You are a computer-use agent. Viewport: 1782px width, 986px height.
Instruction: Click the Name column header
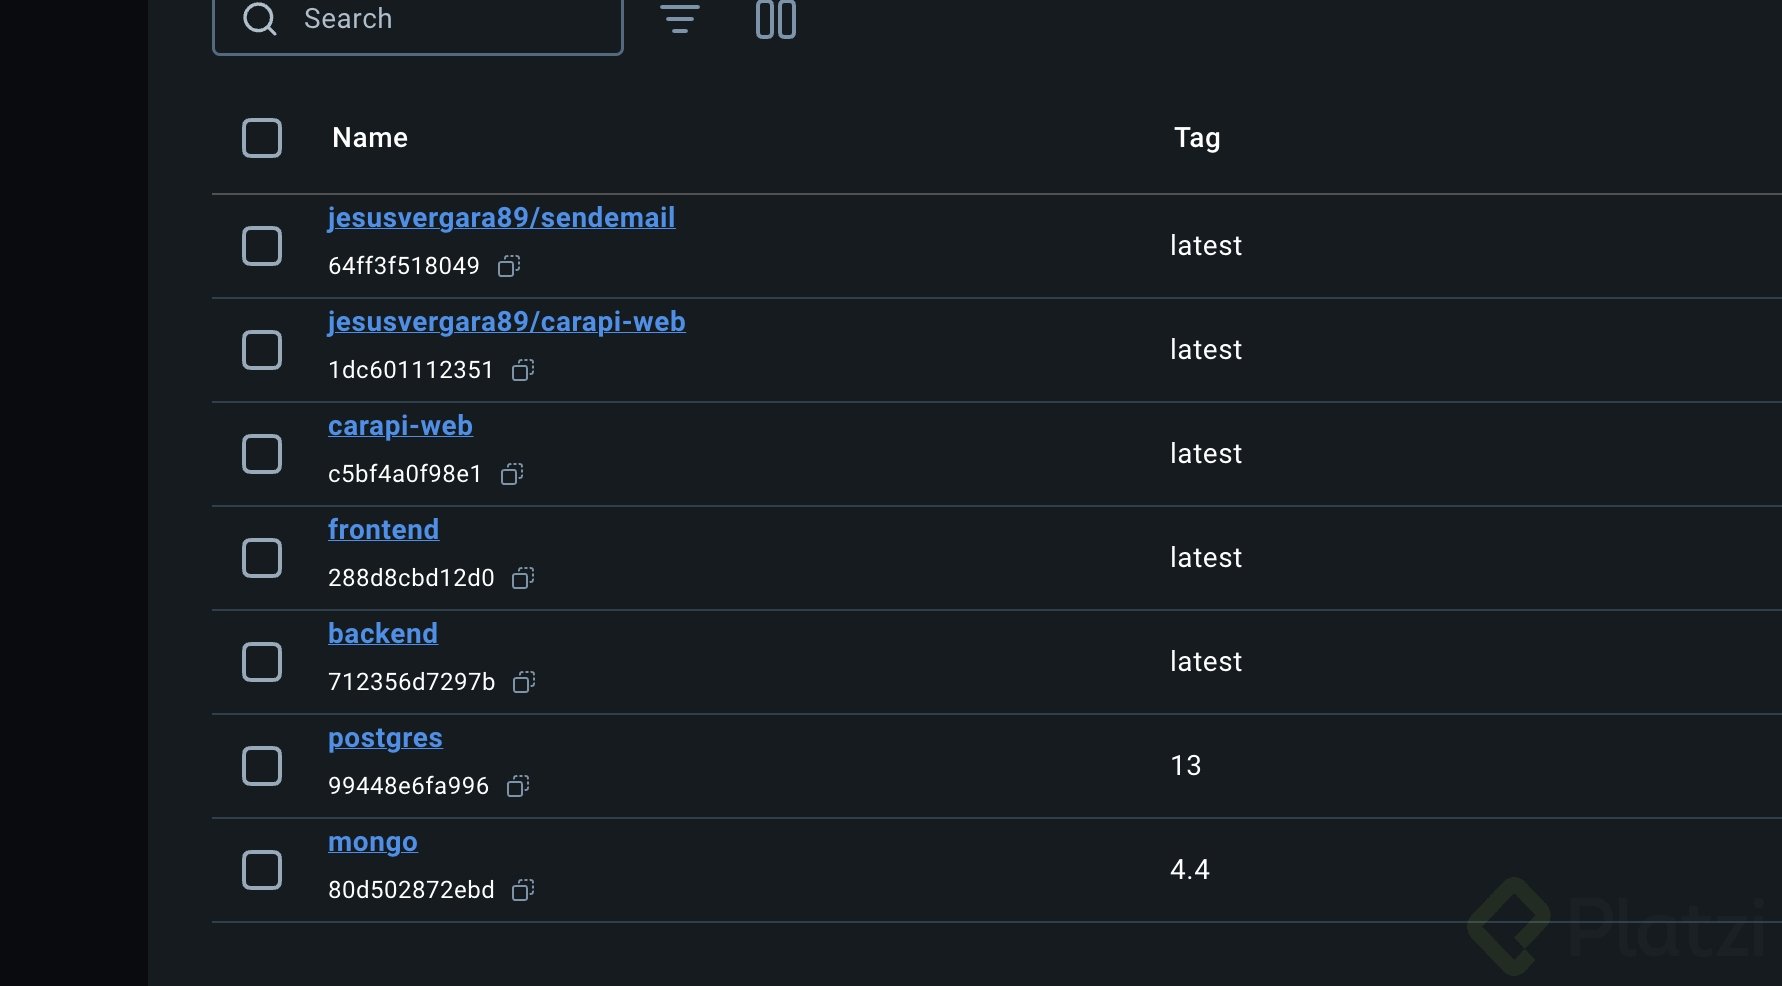pyautogui.click(x=370, y=138)
